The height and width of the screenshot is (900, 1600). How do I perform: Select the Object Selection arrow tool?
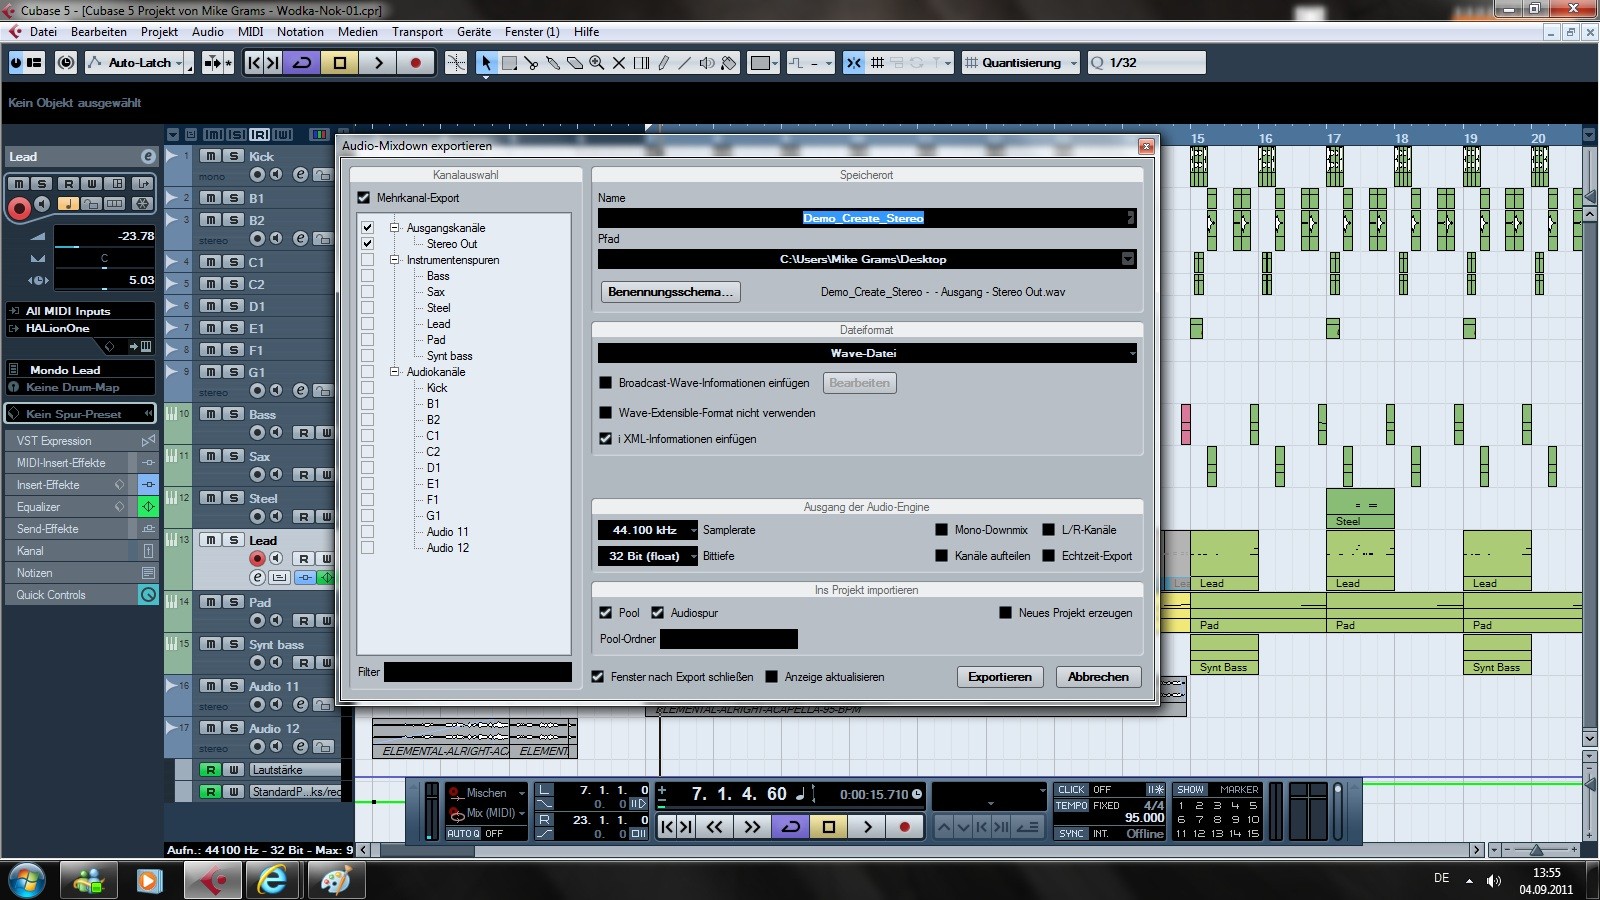click(x=486, y=63)
